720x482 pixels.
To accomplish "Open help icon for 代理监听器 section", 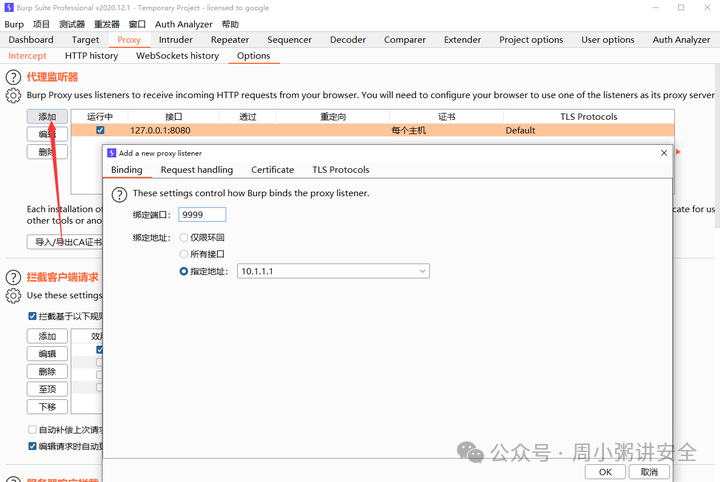I will pyautogui.click(x=13, y=77).
